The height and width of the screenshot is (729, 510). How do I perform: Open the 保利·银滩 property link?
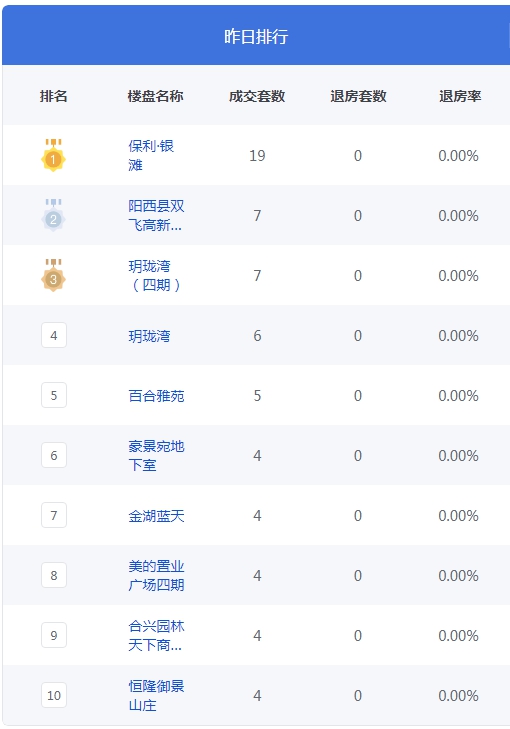(x=151, y=155)
